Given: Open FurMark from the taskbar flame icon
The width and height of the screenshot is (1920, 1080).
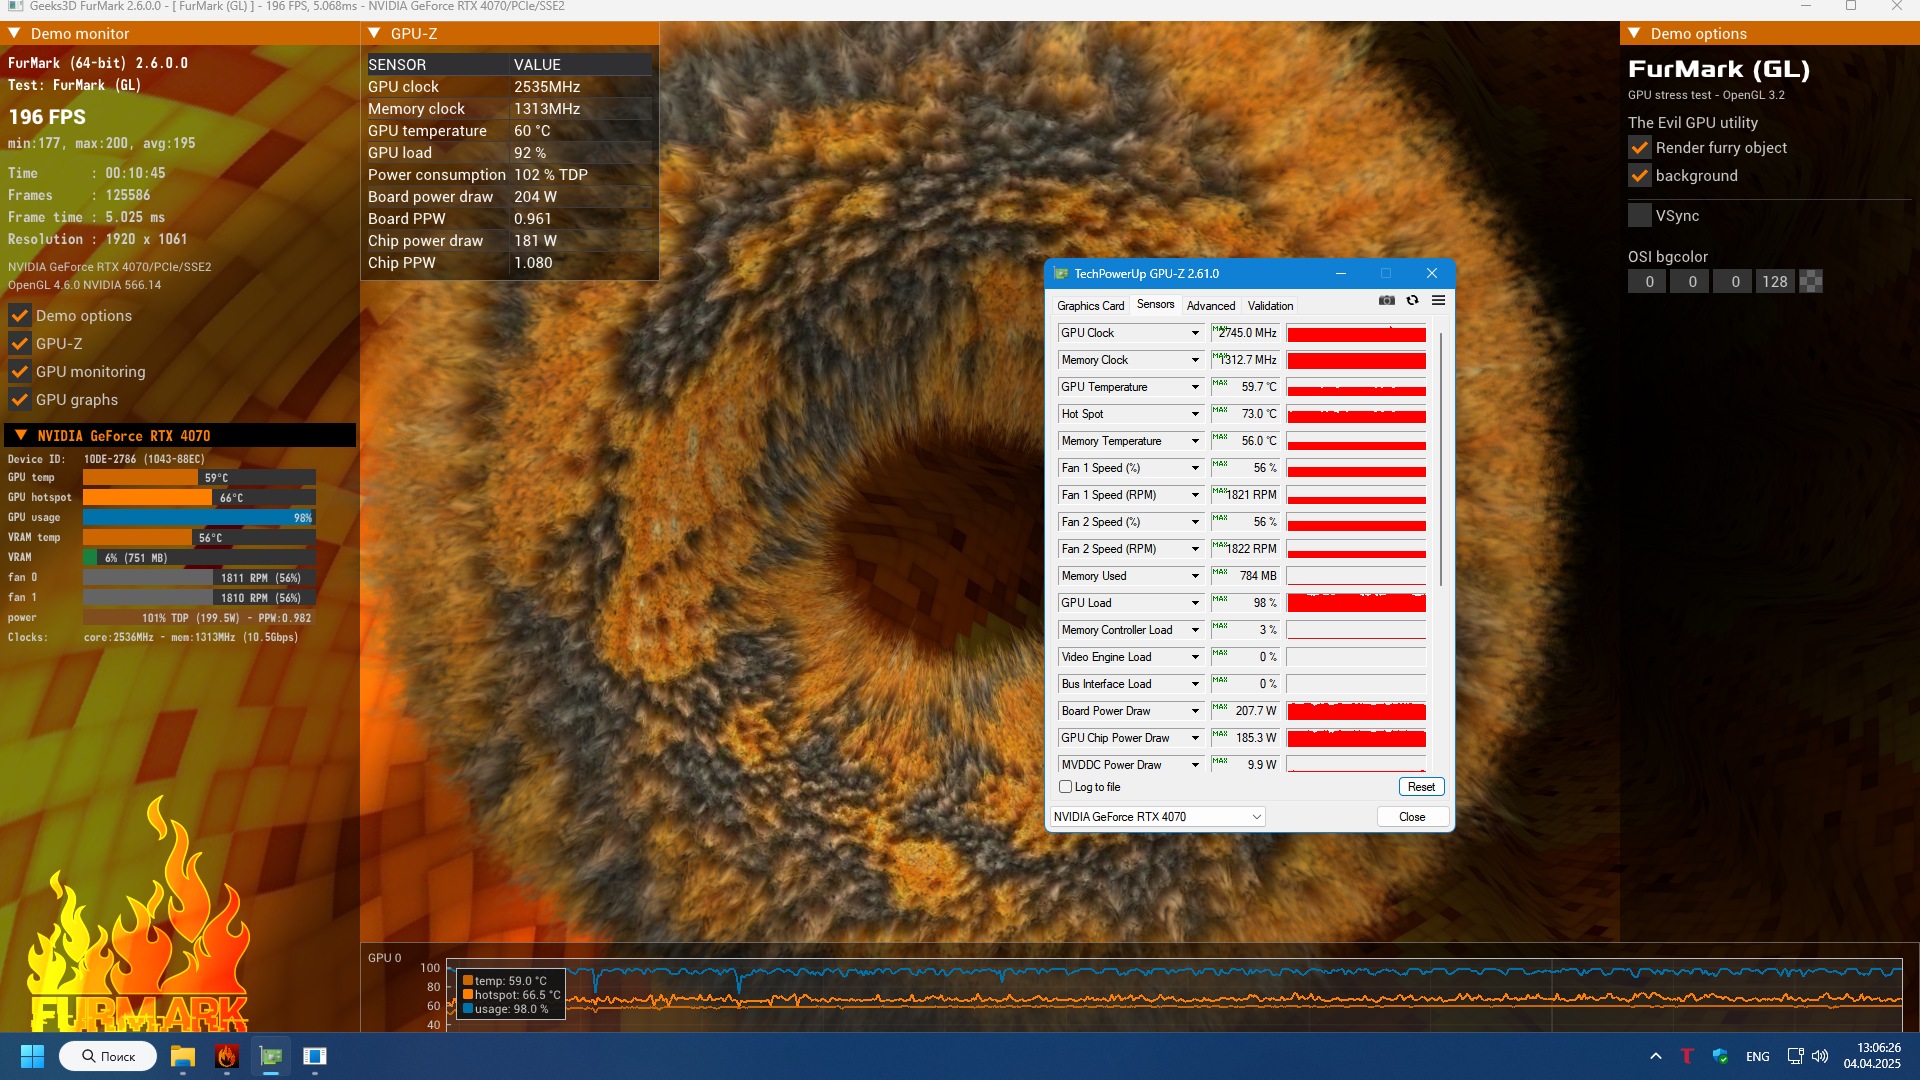Looking at the screenshot, I should 227,1056.
